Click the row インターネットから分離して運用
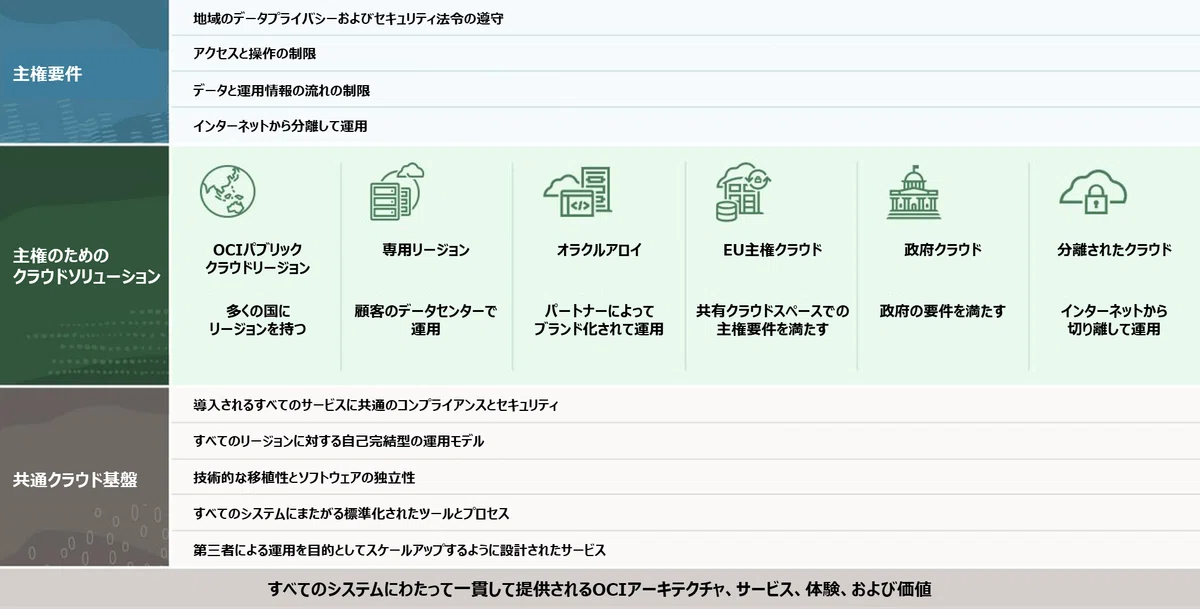This screenshot has width=1200, height=610. point(684,127)
